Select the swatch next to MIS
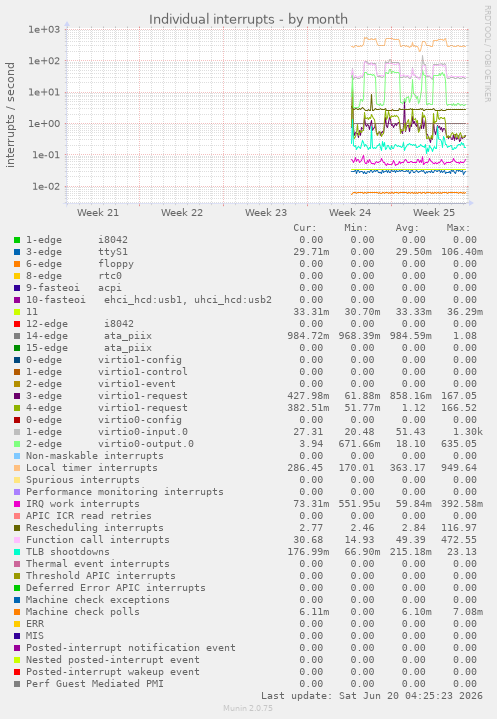This screenshot has height=719, width=497. coord(17,636)
